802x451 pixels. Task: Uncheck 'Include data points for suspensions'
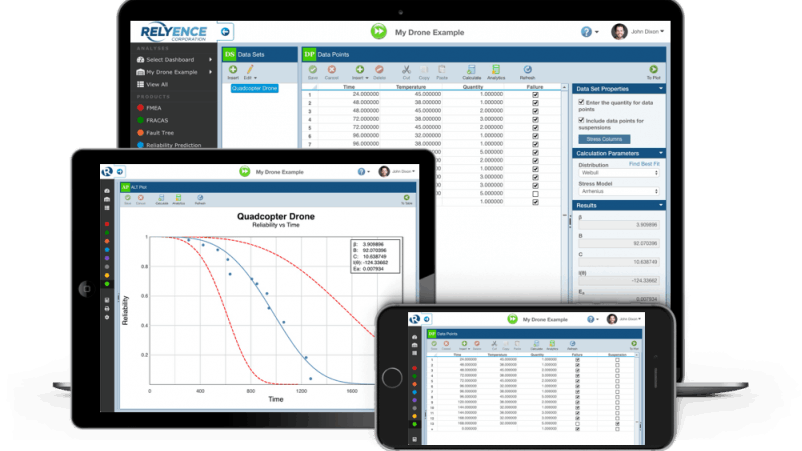point(580,120)
